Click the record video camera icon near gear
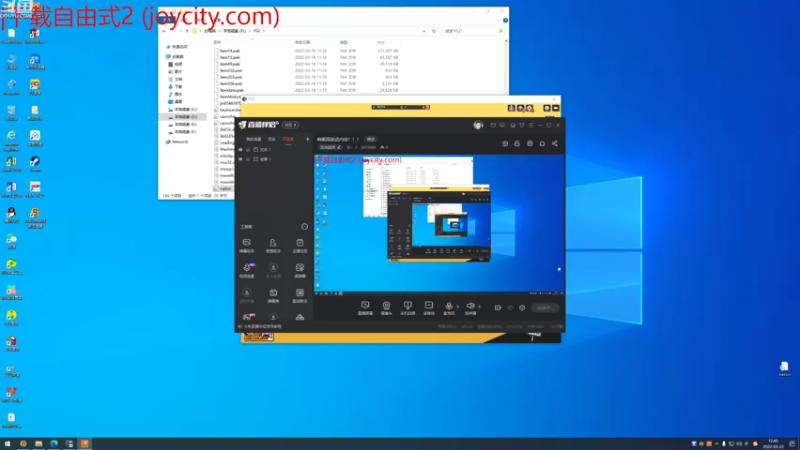 (498, 308)
